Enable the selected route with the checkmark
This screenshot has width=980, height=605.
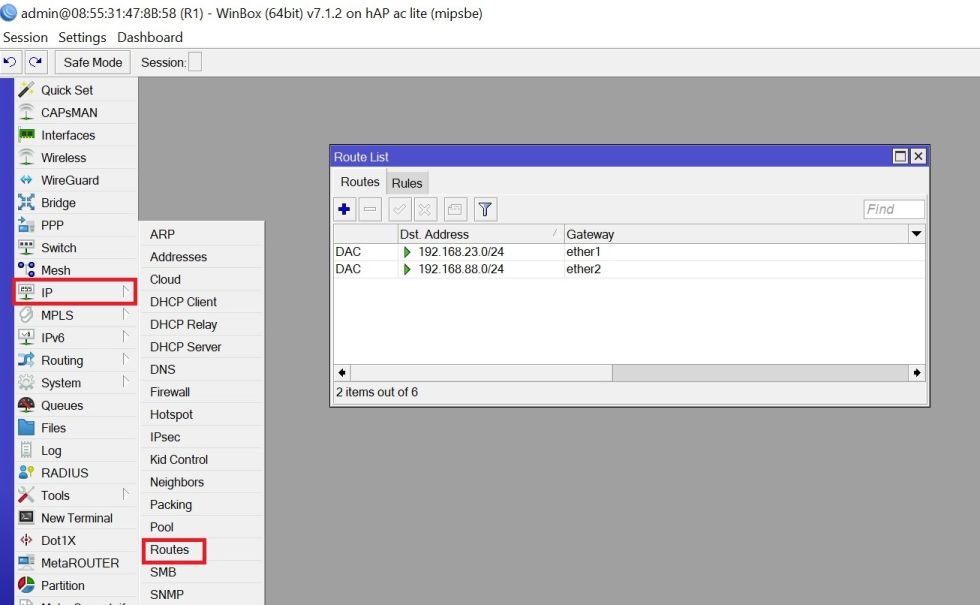pyautogui.click(x=398, y=209)
